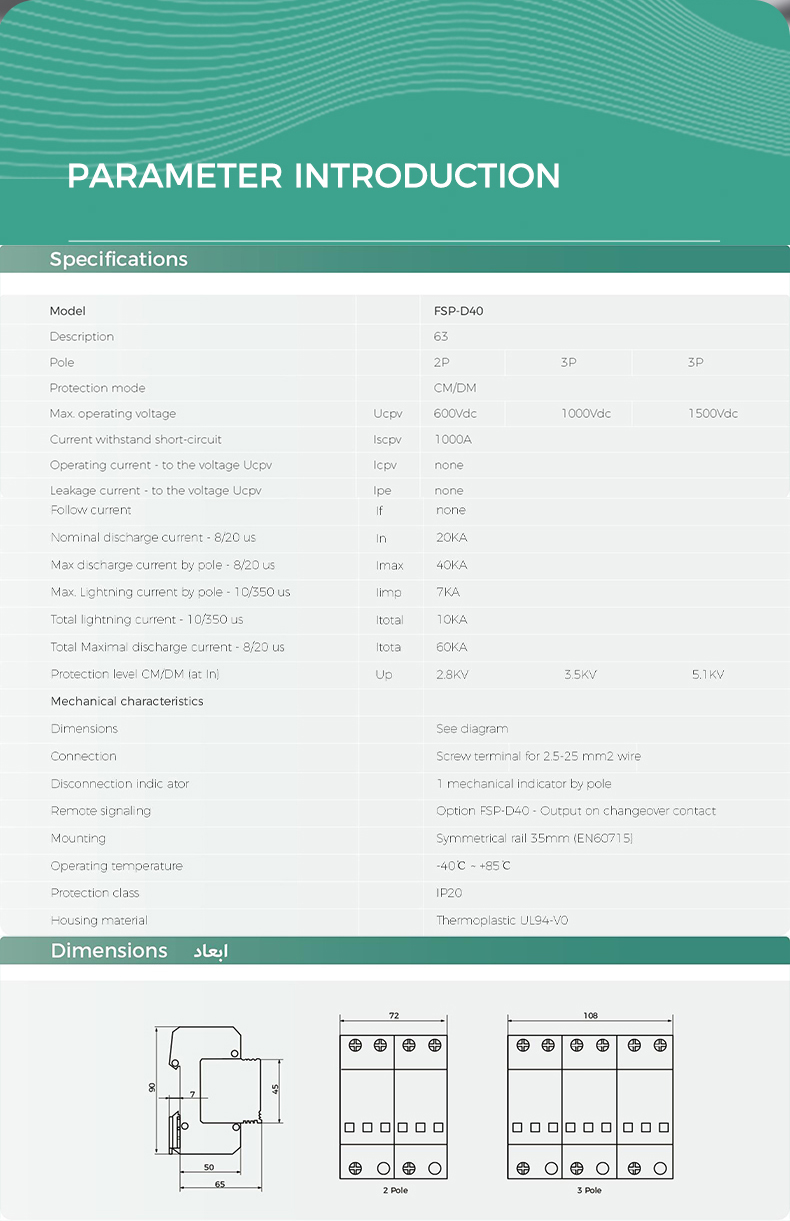Image resolution: width=790 pixels, height=1221 pixels.
Task: Click the FSP-D40 model value
Action: [459, 311]
